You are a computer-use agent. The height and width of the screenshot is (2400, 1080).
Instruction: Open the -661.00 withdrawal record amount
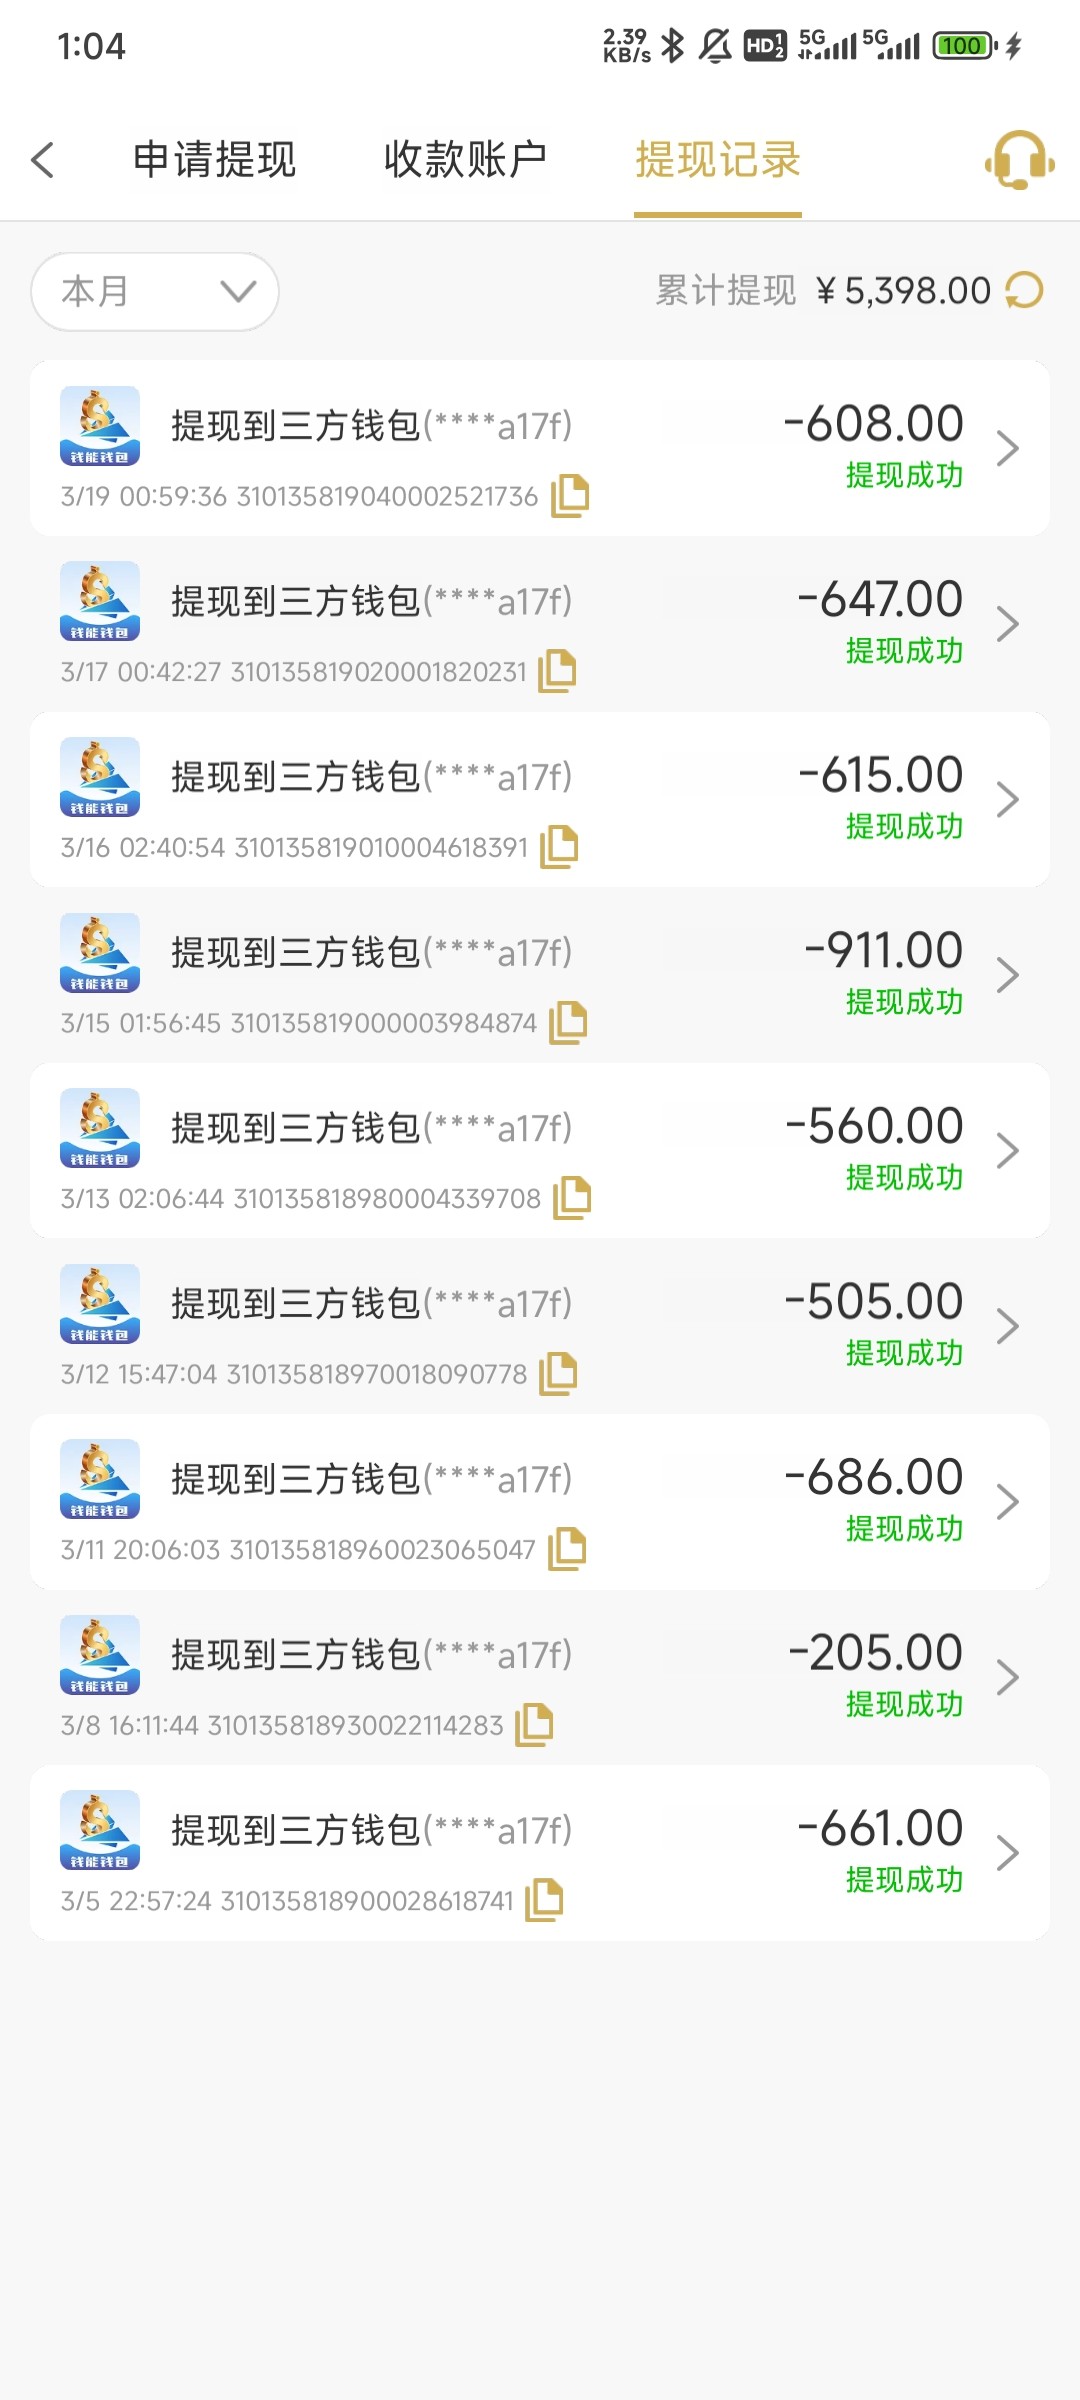[880, 1829]
